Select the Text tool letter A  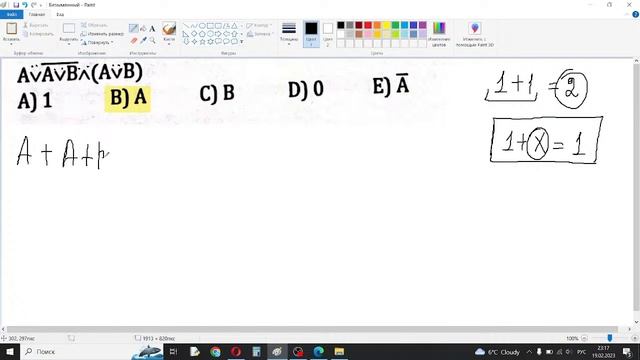click(152, 29)
